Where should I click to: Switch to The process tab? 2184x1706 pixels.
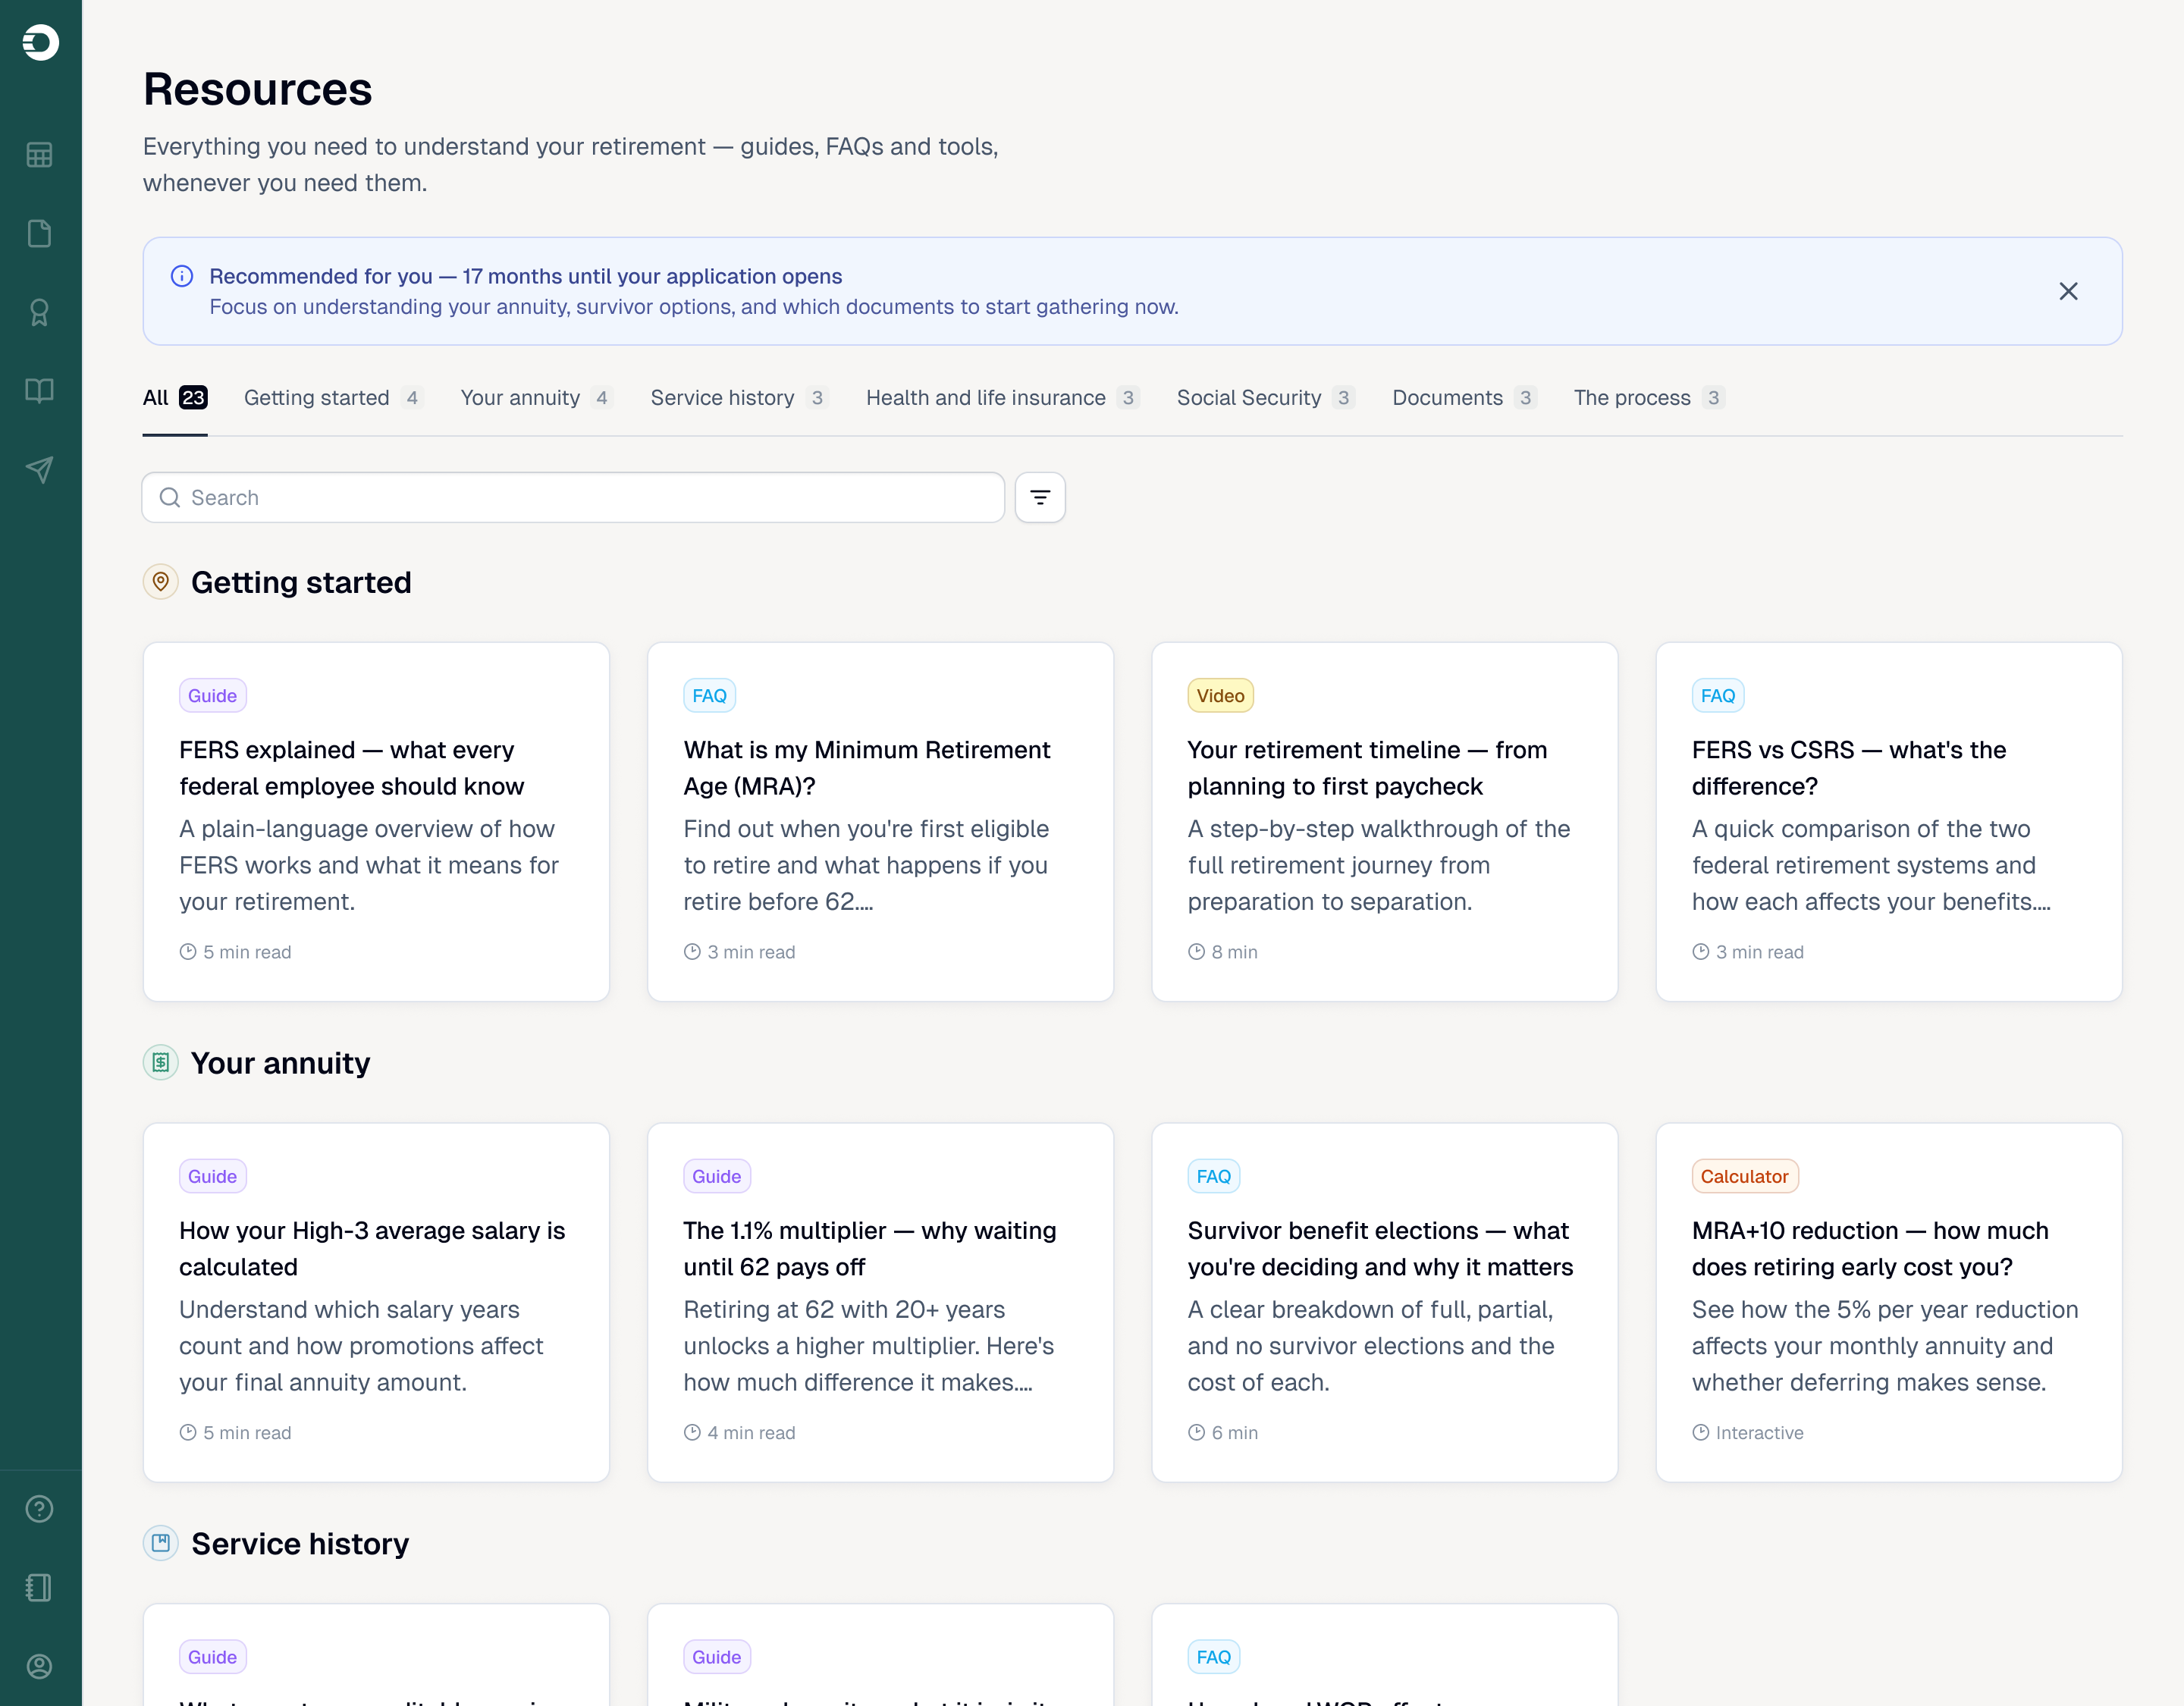tap(1650, 398)
